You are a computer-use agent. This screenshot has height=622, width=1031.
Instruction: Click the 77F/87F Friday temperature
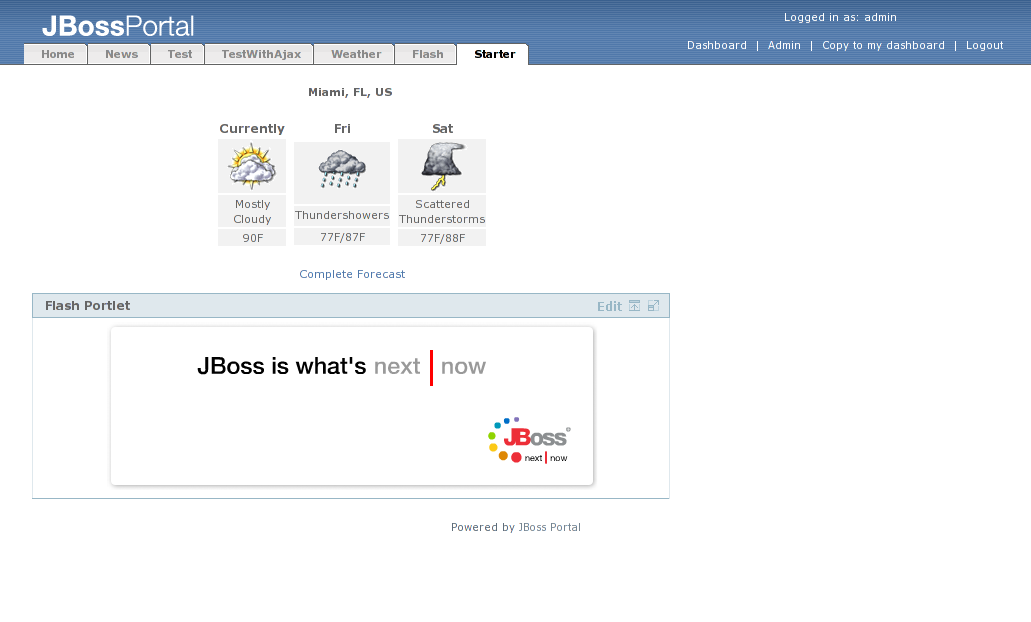click(x=343, y=237)
